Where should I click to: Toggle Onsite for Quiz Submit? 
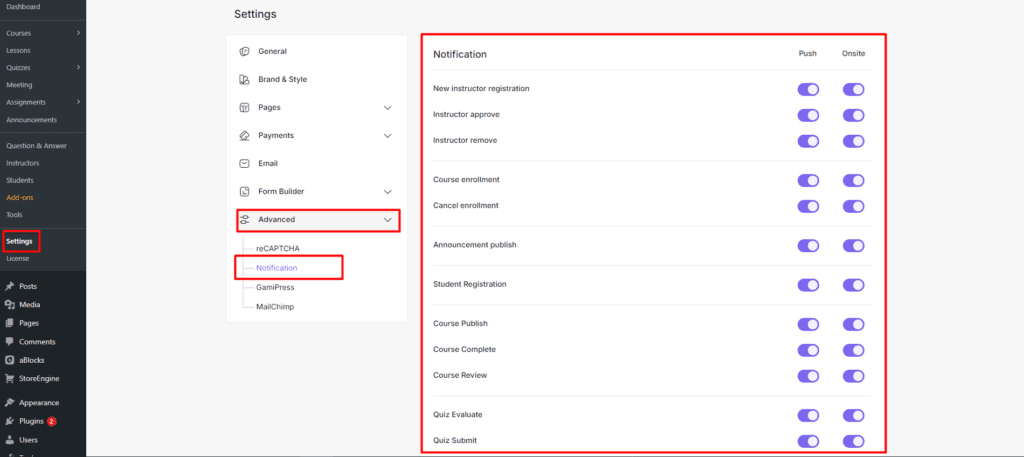pyautogui.click(x=854, y=442)
